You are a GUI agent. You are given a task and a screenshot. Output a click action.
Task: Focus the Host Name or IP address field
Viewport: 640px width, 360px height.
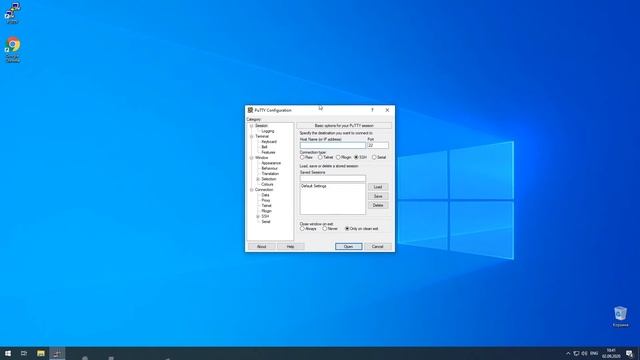pos(333,145)
